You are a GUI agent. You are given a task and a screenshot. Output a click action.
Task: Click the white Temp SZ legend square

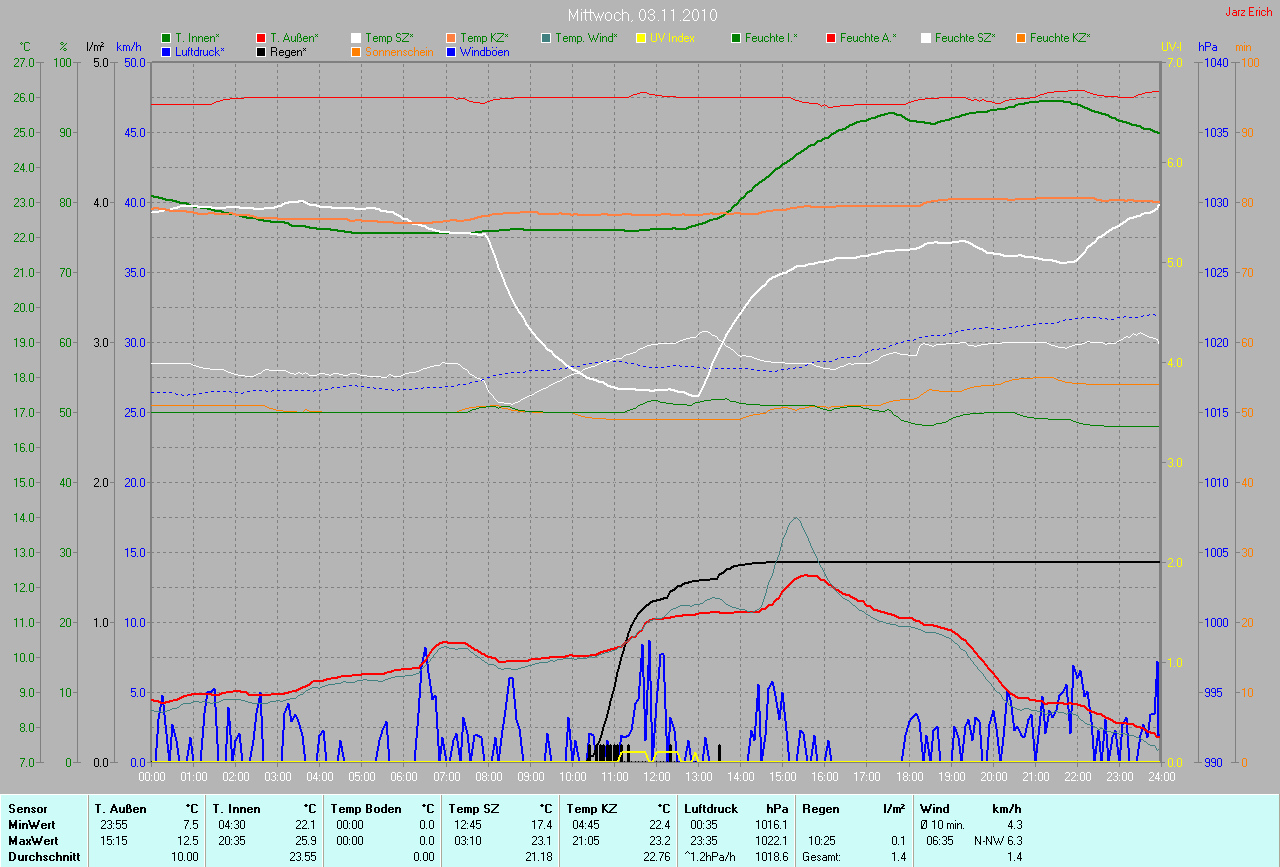tap(356, 38)
